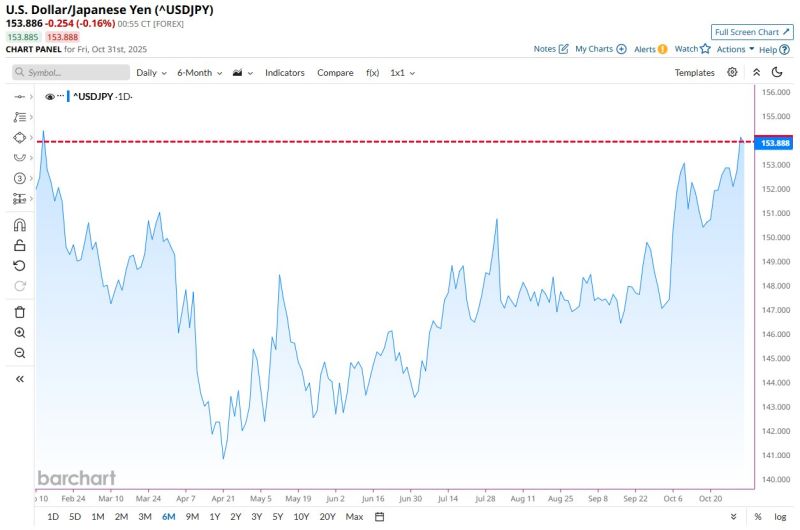800x530 pixels.
Task: Select the 20Y time range
Action: pyautogui.click(x=328, y=517)
